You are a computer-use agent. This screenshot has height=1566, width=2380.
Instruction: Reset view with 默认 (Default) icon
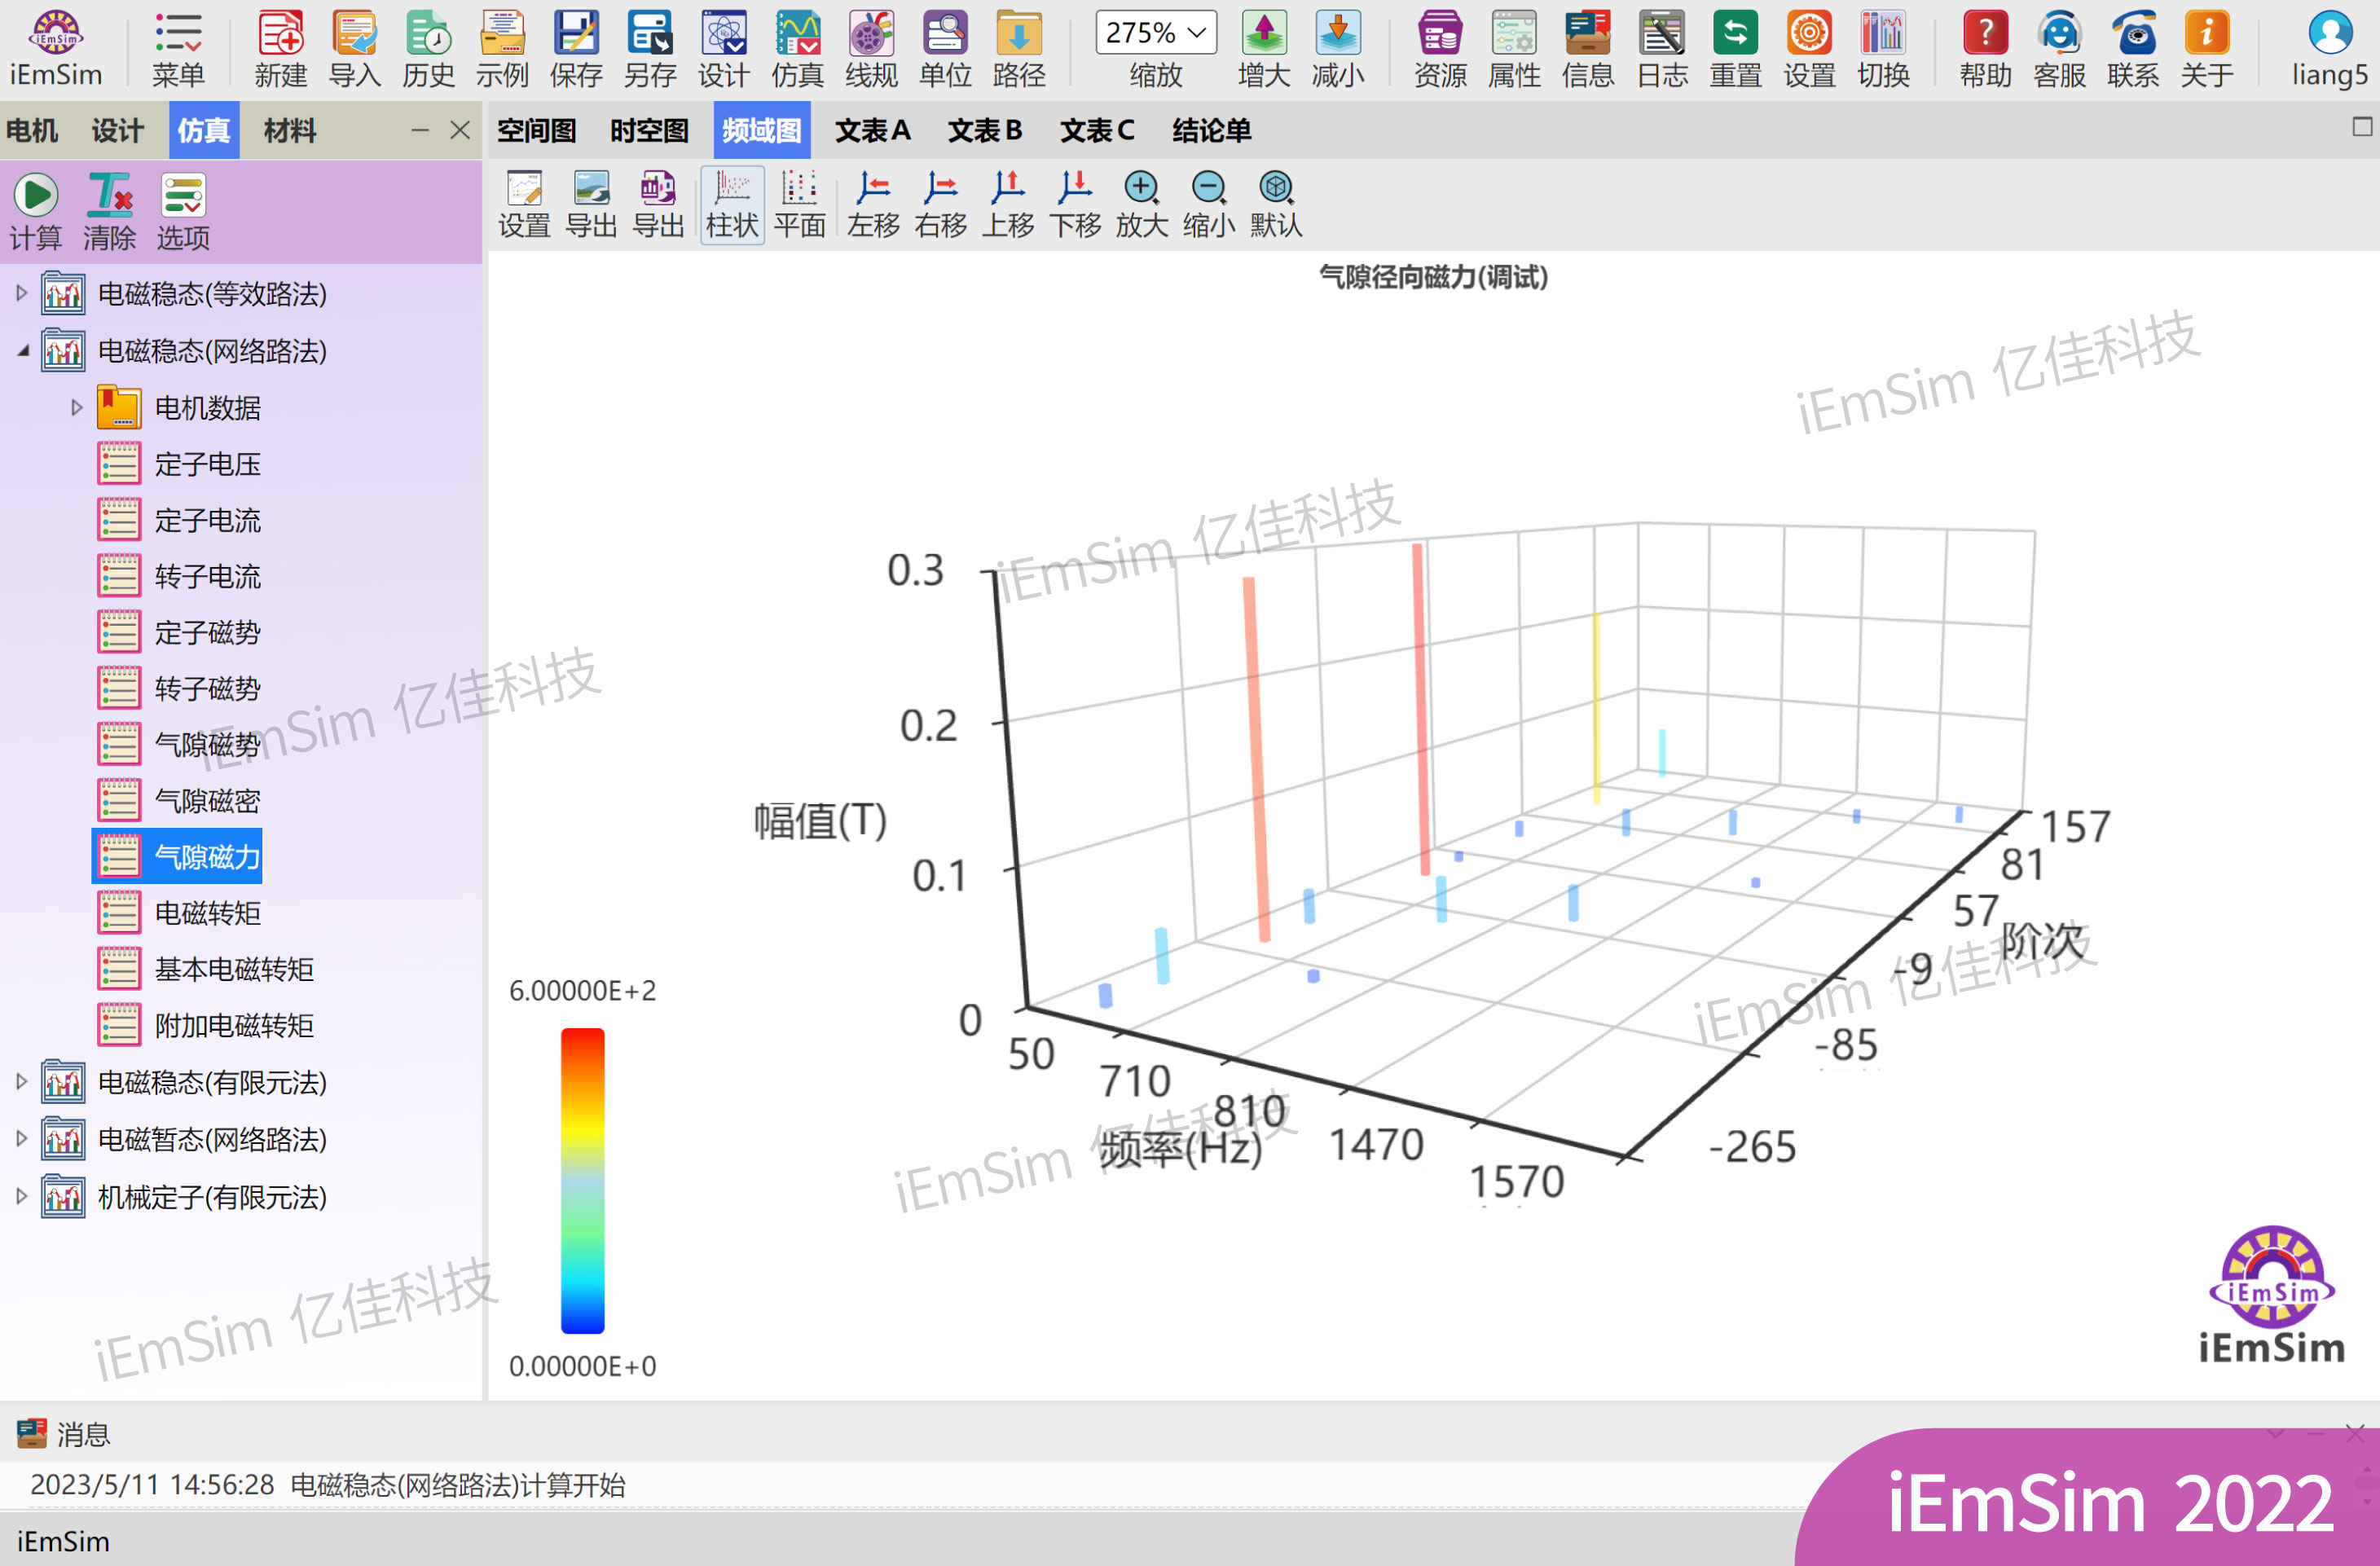pos(1276,204)
